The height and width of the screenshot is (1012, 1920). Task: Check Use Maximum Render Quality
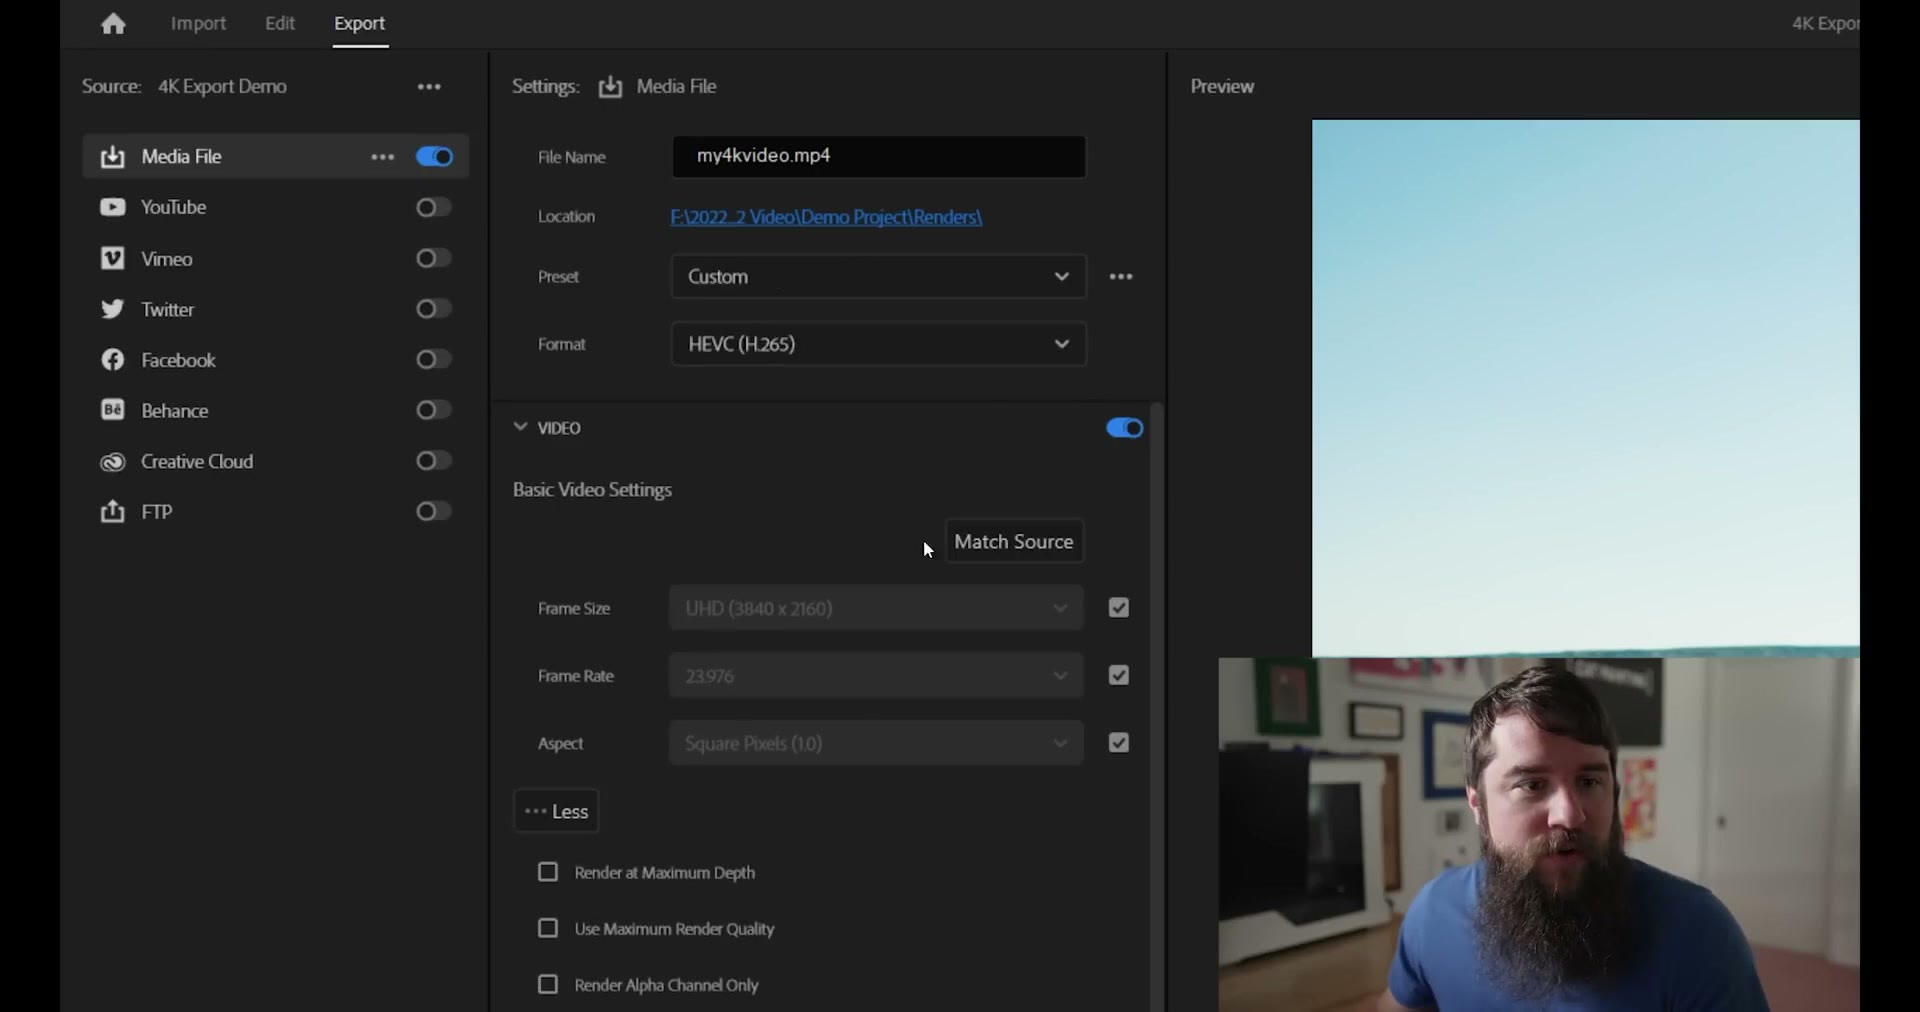point(548,928)
